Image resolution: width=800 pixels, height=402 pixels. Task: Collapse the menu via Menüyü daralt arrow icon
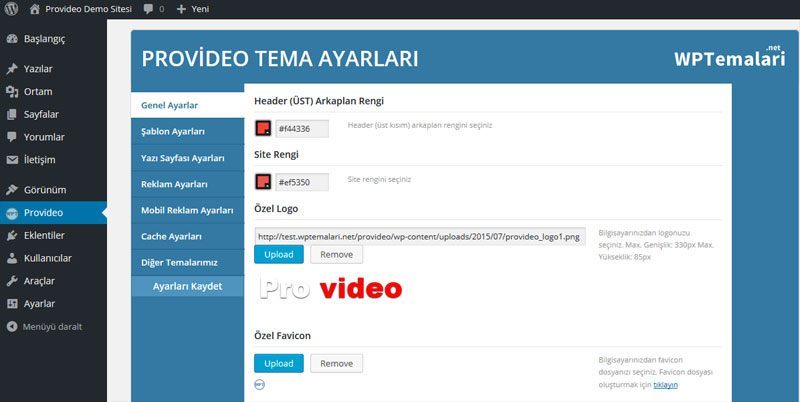(x=12, y=326)
